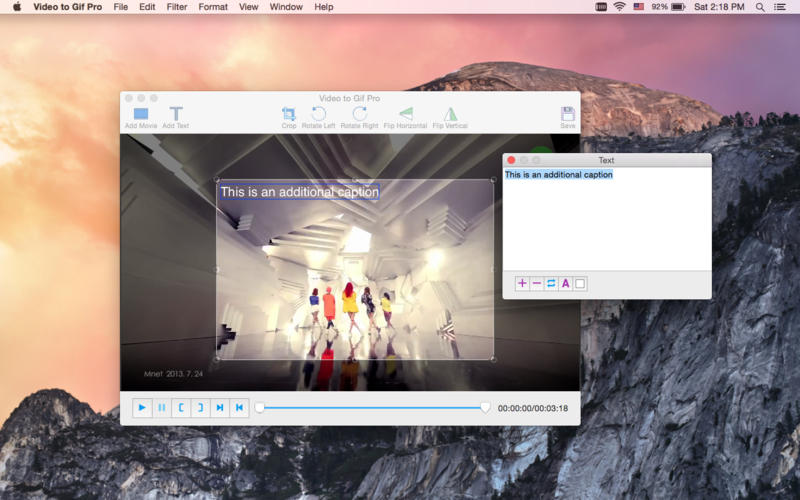Click the Wi-Fi status icon
The width and height of the screenshot is (800, 500).
(619, 7)
